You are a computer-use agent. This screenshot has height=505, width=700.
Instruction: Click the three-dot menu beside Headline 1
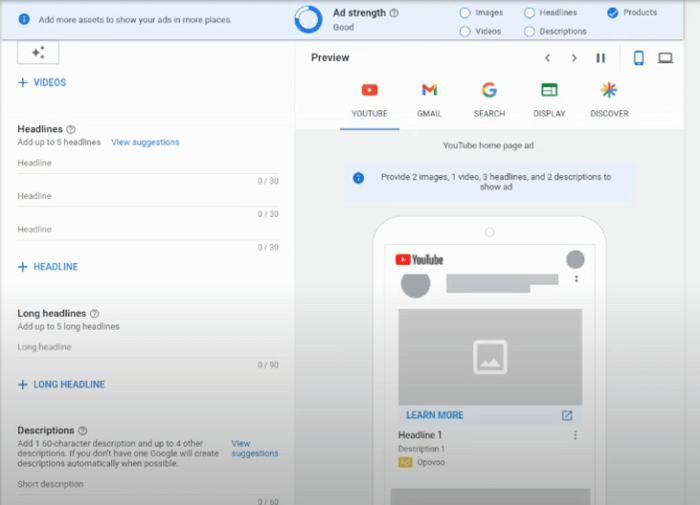pos(575,435)
